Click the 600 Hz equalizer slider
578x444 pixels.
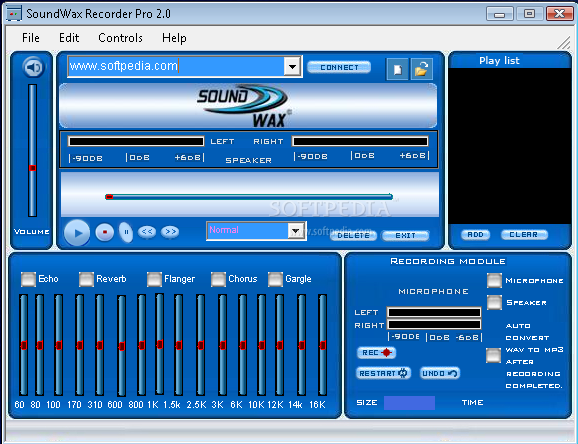coord(122,346)
